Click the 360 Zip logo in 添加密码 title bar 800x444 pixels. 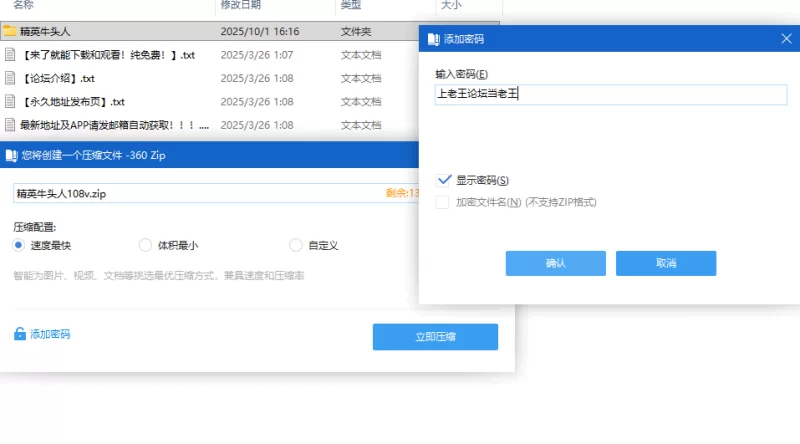point(432,39)
